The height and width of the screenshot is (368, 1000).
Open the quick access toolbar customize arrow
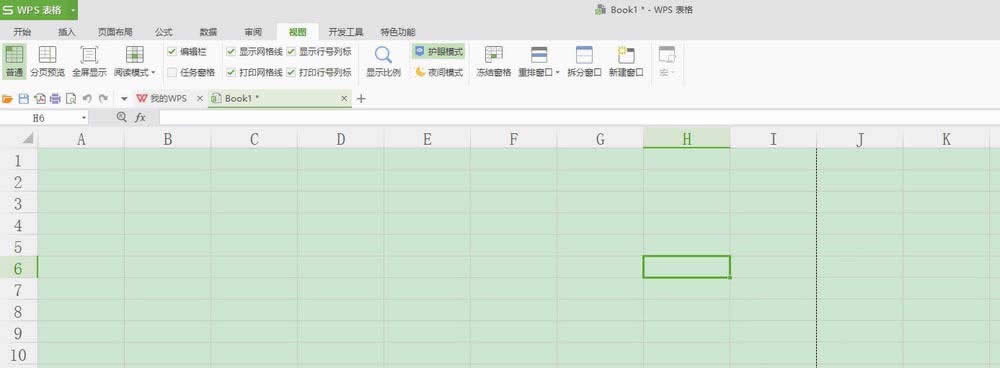124,99
